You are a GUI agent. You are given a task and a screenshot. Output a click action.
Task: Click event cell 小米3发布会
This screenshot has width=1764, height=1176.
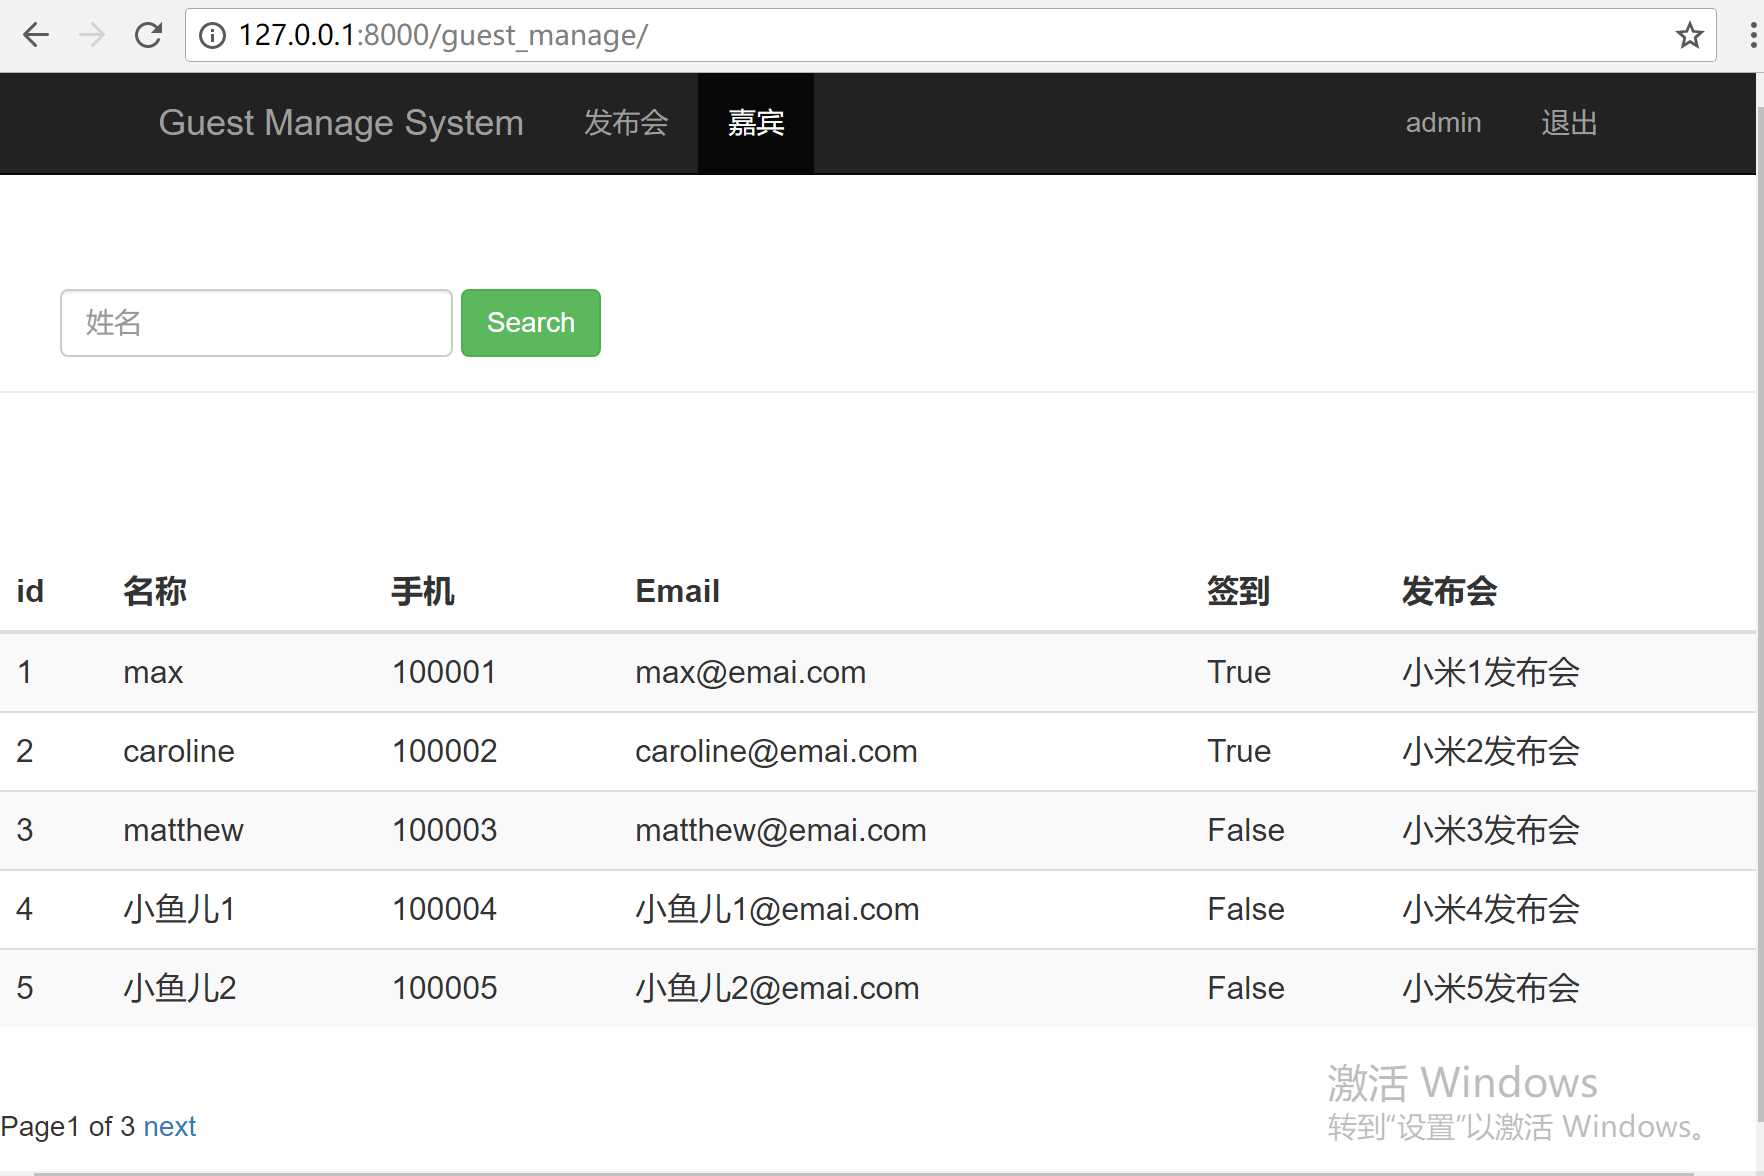point(1491,830)
